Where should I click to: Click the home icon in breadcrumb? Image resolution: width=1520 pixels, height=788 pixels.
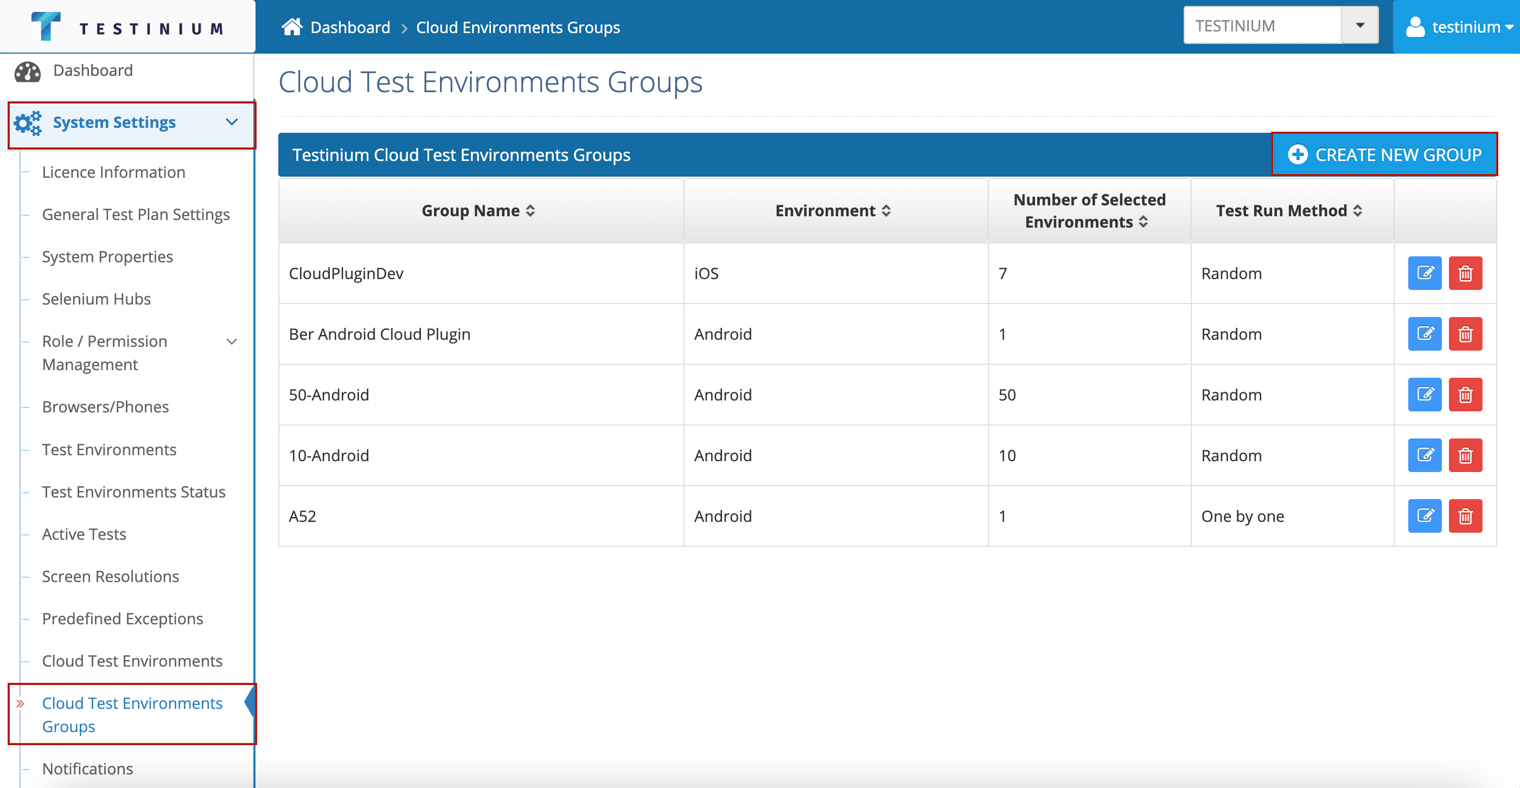pyautogui.click(x=291, y=27)
